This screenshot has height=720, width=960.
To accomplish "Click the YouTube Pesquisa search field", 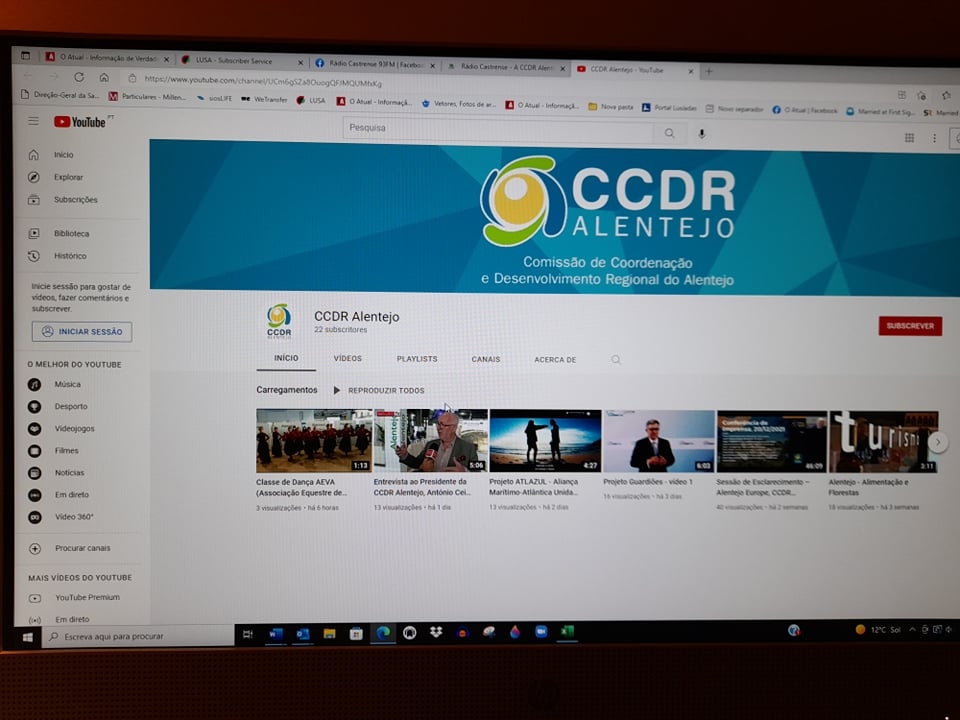I will click(498, 129).
